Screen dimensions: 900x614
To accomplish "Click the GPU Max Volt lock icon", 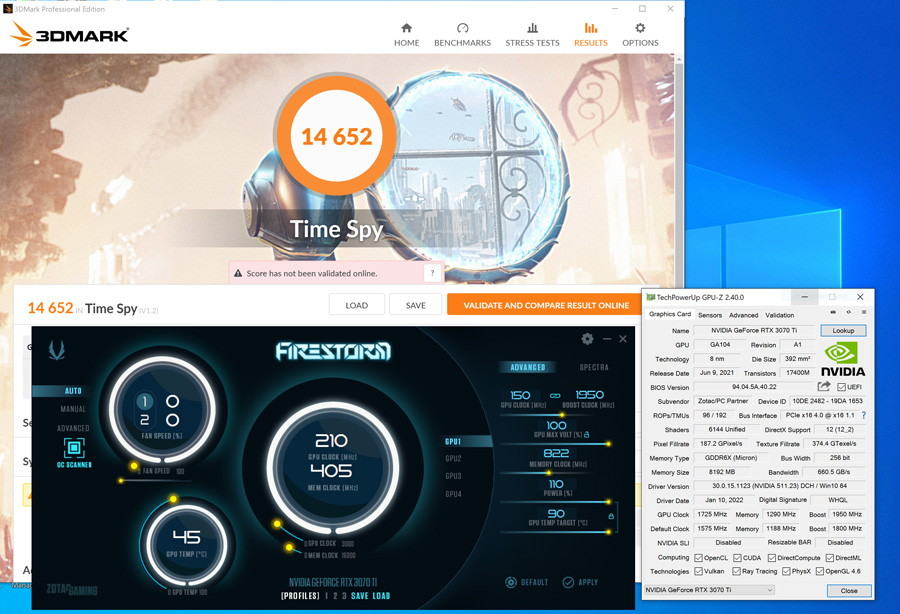I will (587, 434).
